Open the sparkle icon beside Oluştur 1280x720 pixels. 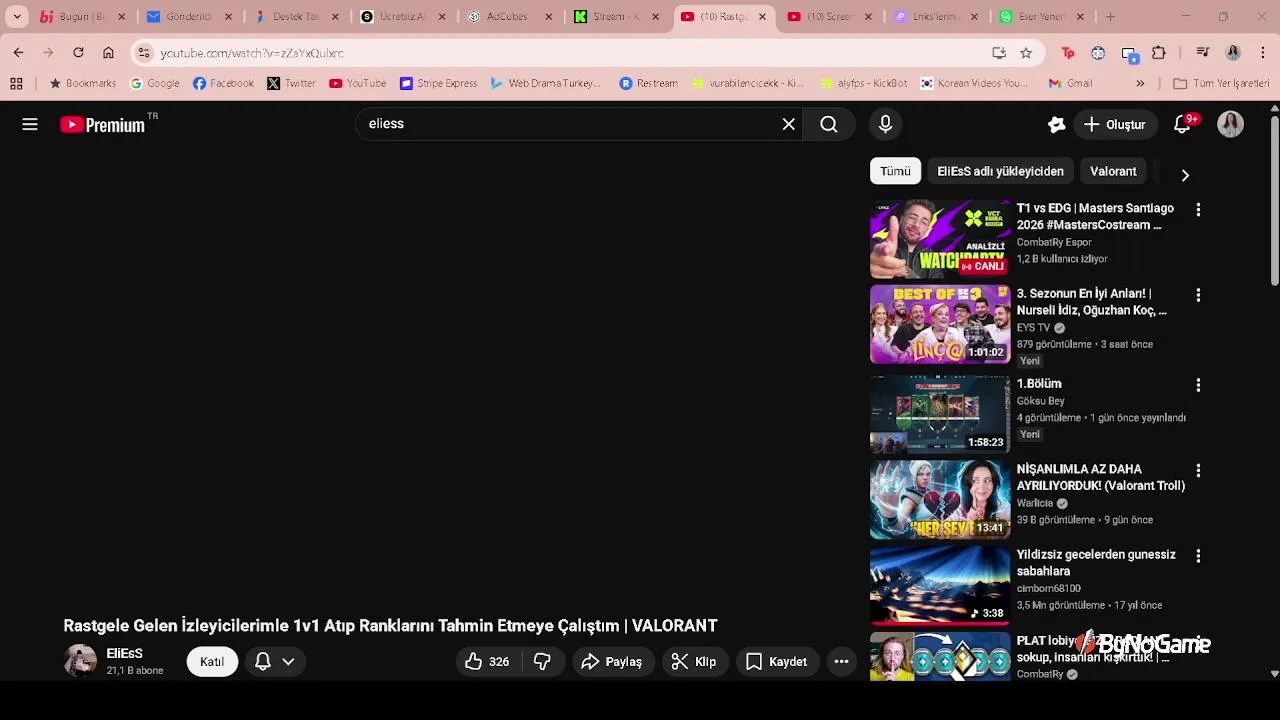(1056, 124)
